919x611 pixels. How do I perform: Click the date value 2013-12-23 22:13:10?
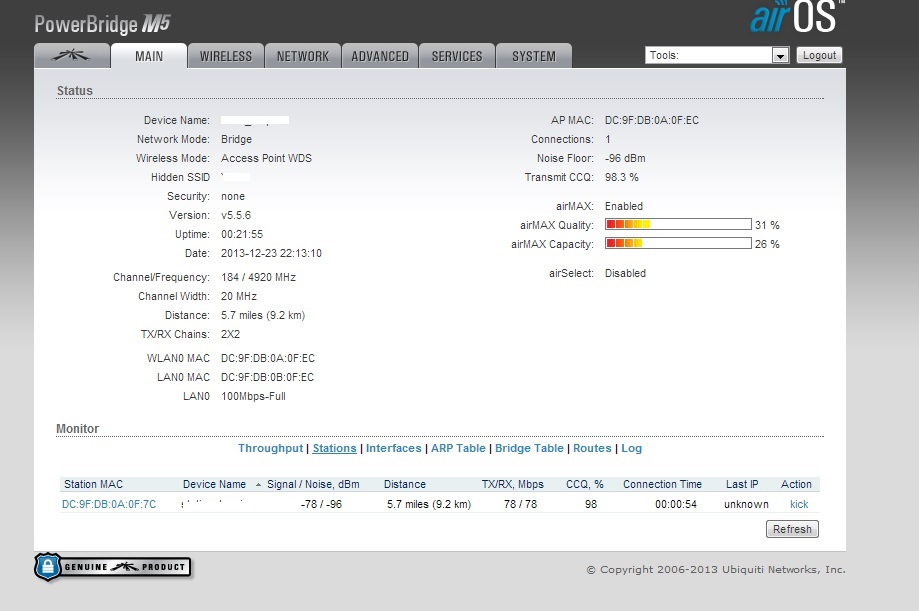pos(271,253)
